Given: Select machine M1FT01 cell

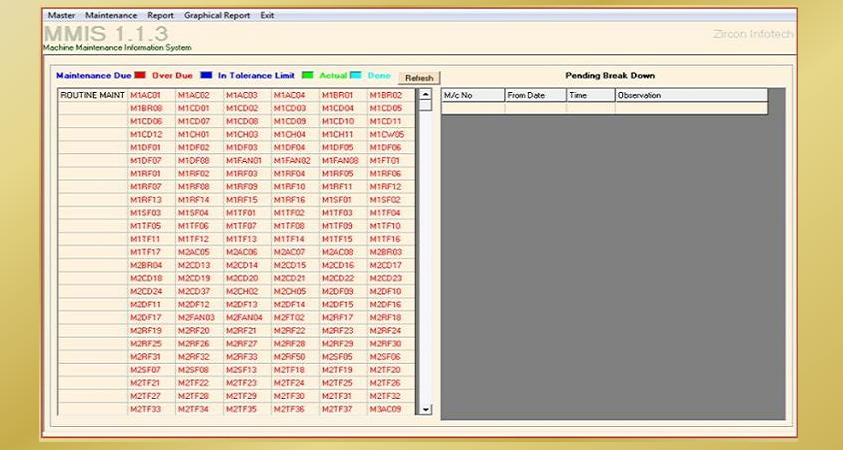Looking at the screenshot, I should [x=391, y=160].
